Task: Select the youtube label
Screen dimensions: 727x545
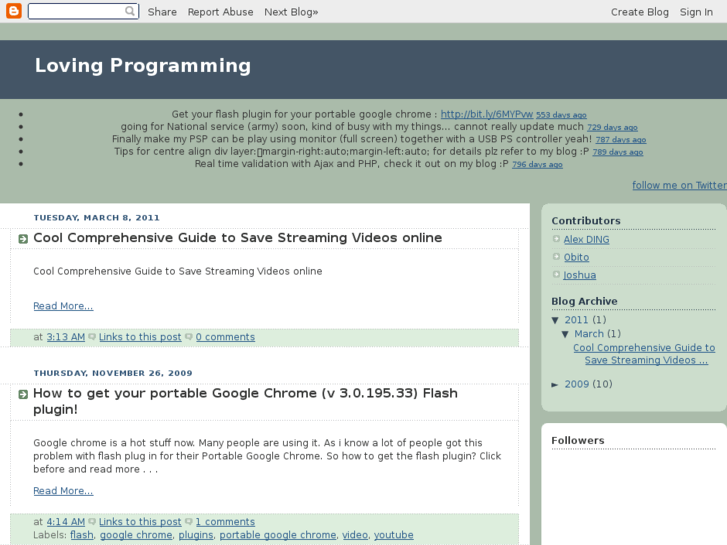Action: click(394, 535)
